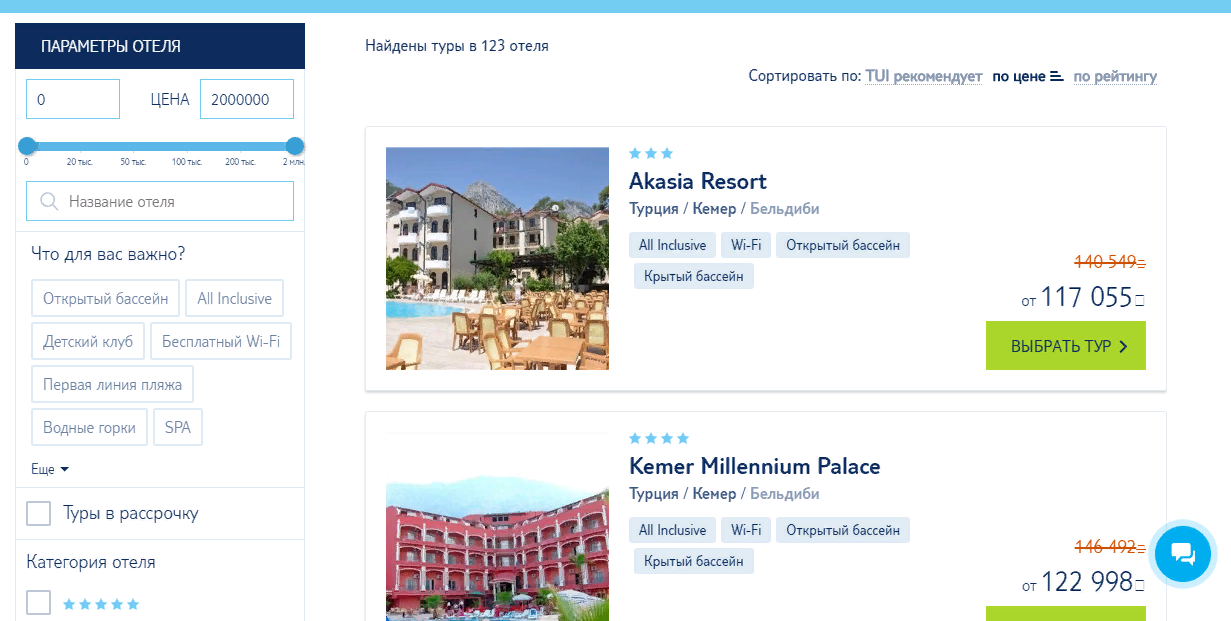Image resolution: width=1231 pixels, height=621 pixels.
Task: Click 'Открытый бассейн' tag on Kemer Millennium Palace card
Action: pyautogui.click(x=843, y=530)
